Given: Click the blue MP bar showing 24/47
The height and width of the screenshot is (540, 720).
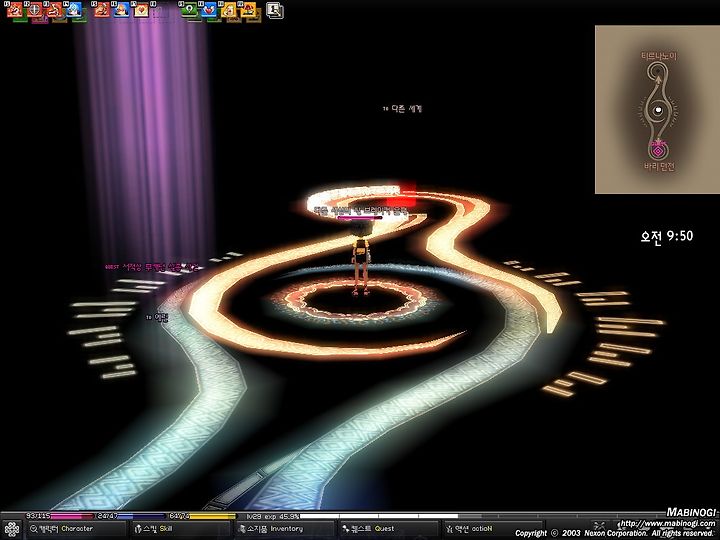Looking at the screenshot, I should (x=130, y=516).
